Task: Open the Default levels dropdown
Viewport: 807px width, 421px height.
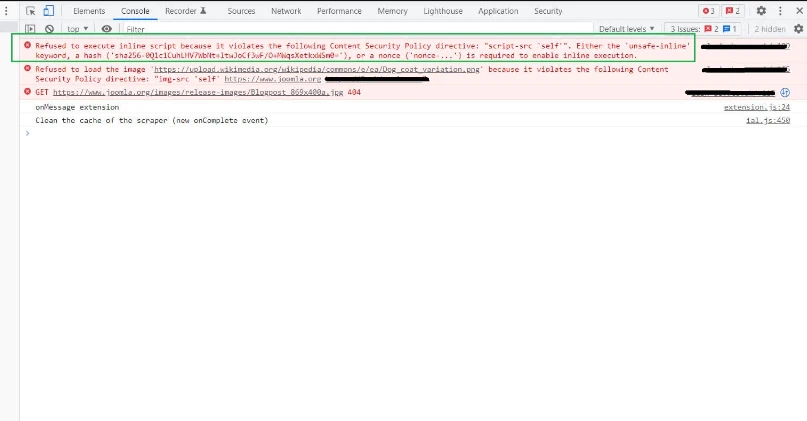Action: [626, 29]
